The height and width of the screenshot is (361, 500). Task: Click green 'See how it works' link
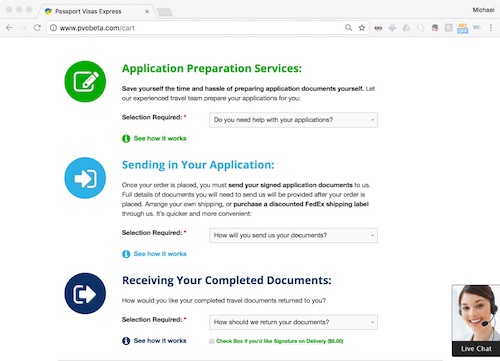pos(160,138)
